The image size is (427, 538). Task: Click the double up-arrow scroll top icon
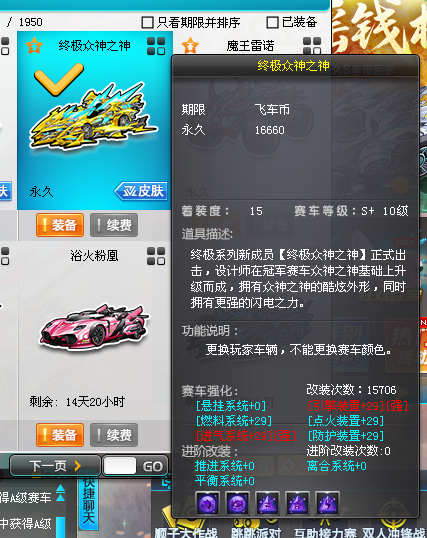click(61, 493)
